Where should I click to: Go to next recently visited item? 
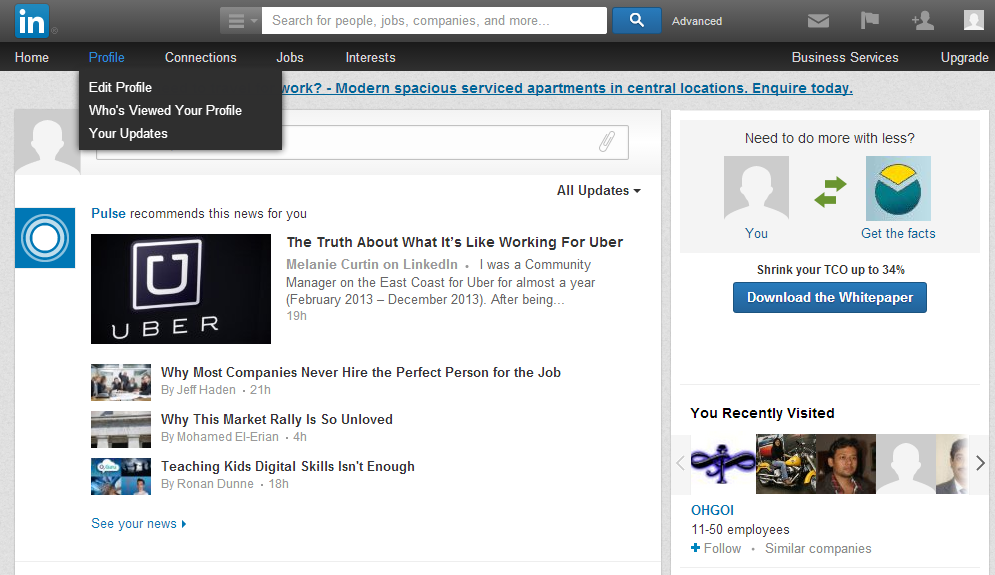pyautogui.click(x=980, y=463)
